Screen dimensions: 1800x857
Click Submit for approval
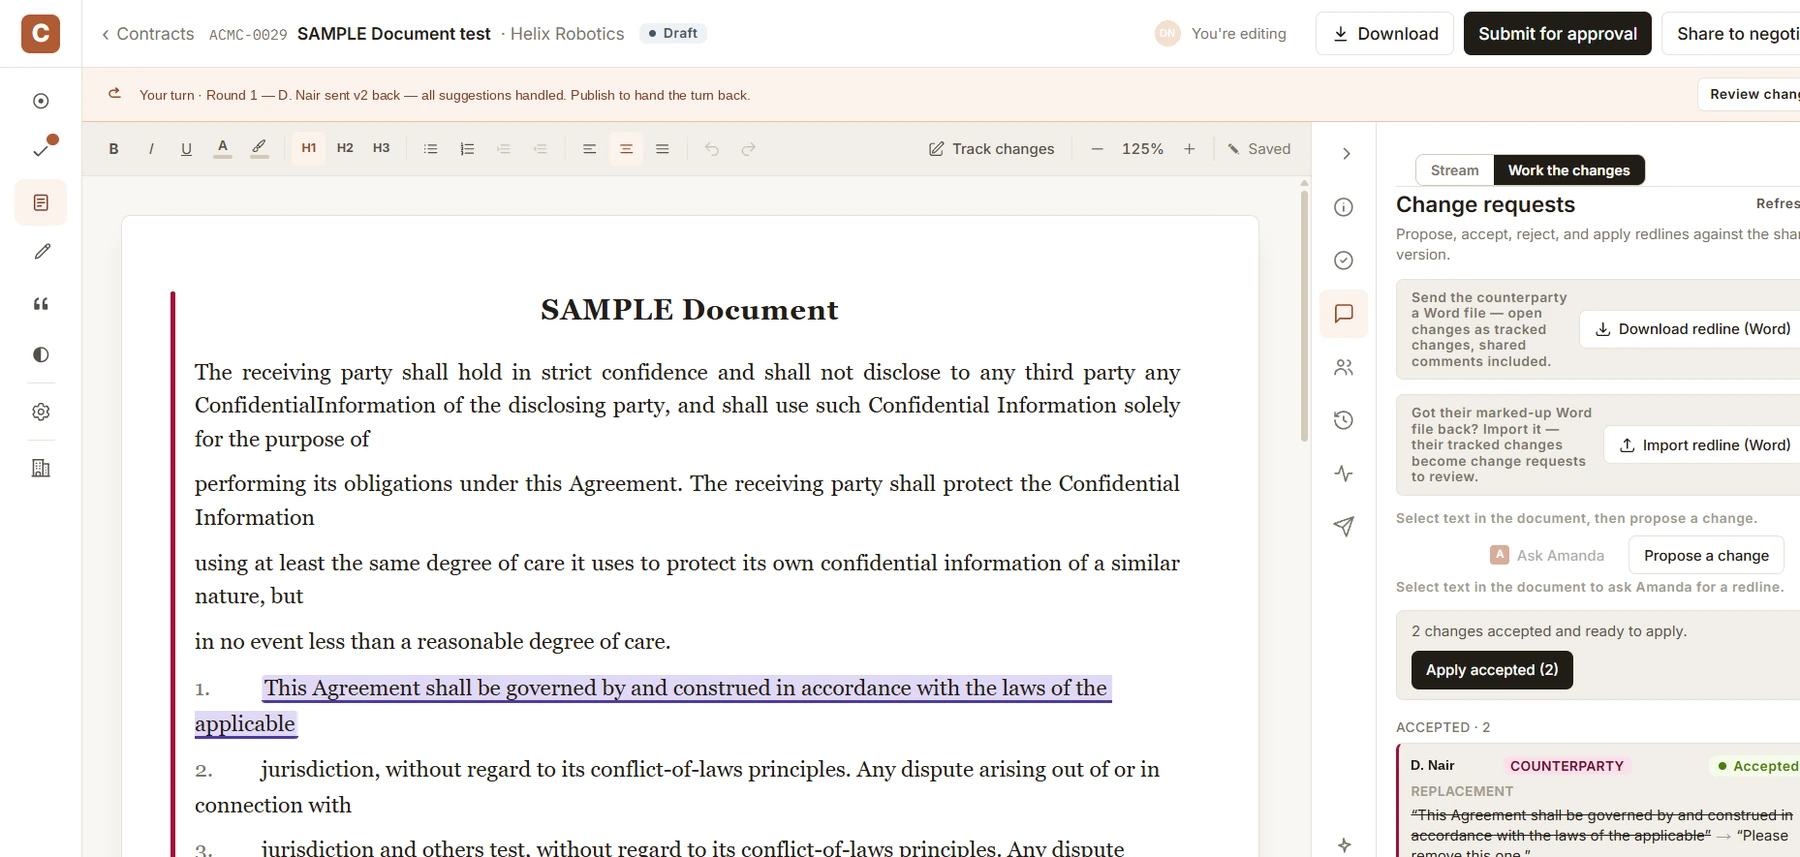point(1557,34)
